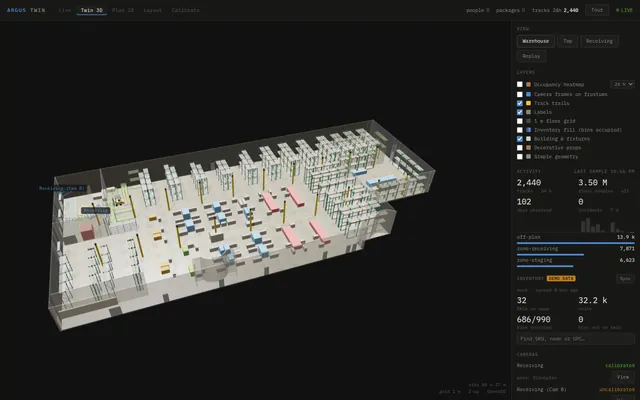640x400 pixels.
Task: Click the red pallet in receiving bay
Action: [x=87, y=231]
